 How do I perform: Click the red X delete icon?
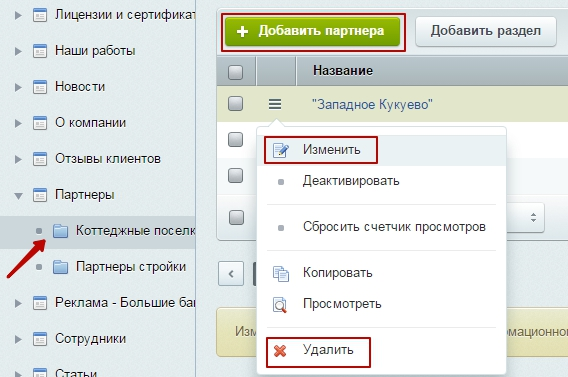[x=280, y=351]
